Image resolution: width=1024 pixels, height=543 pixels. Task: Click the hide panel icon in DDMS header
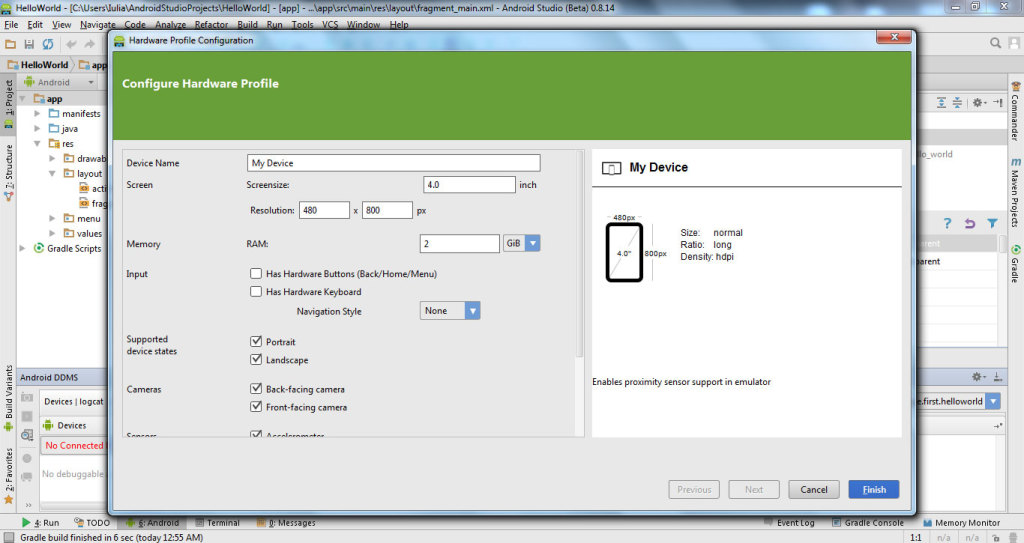(997, 377)
